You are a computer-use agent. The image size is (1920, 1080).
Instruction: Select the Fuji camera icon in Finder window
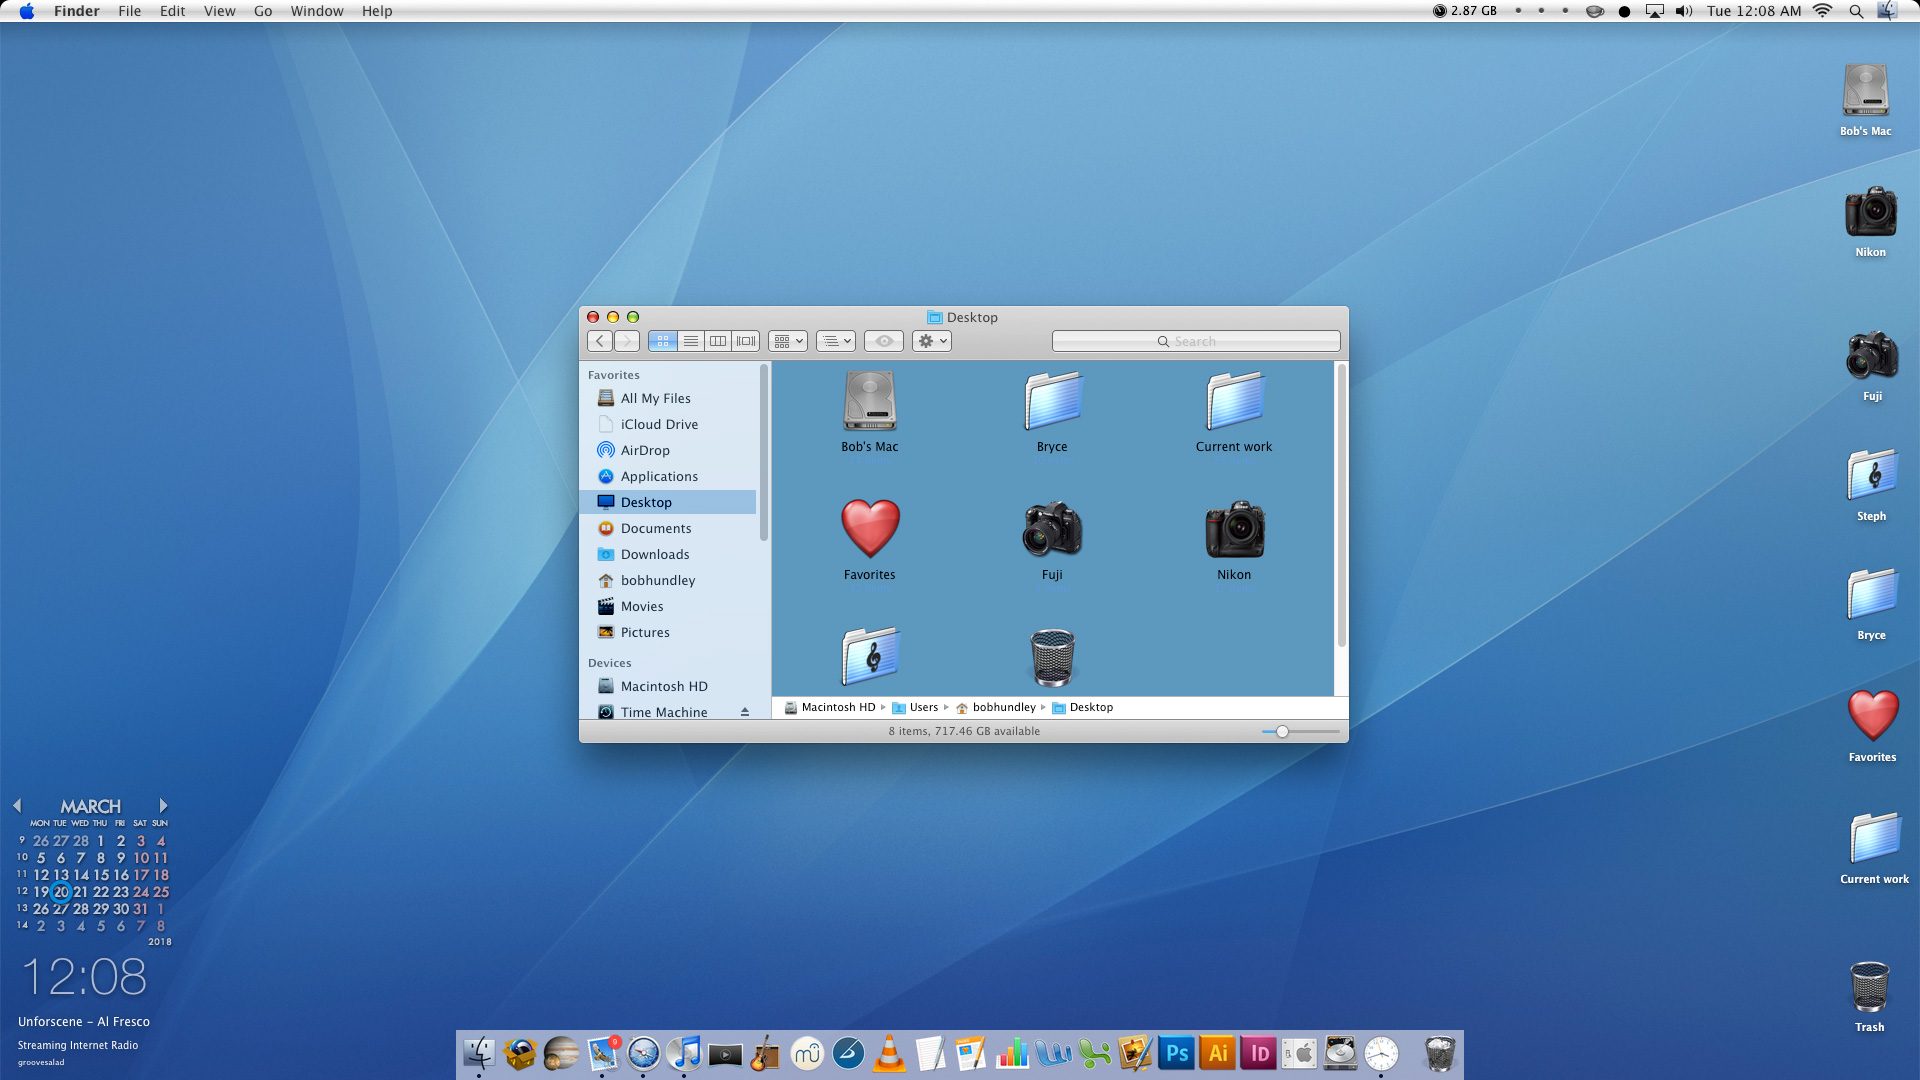click(1052, 530)
